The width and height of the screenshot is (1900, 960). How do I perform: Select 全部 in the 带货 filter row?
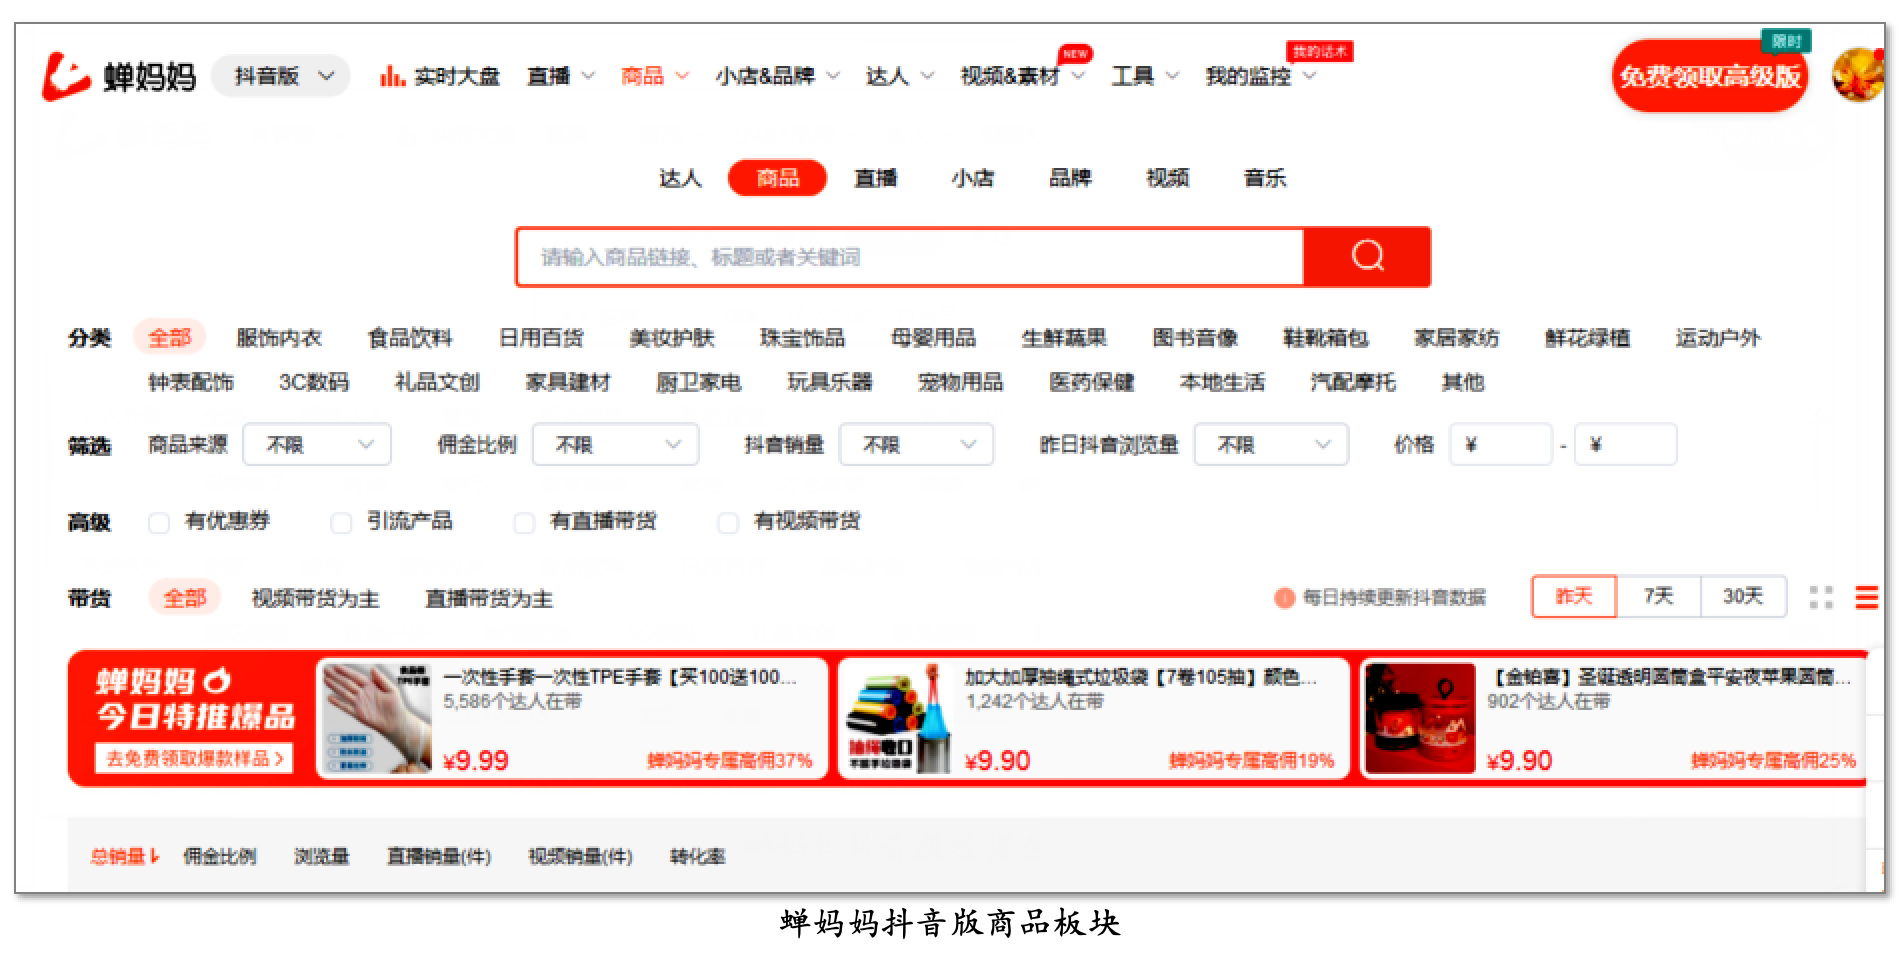(184, 598)
